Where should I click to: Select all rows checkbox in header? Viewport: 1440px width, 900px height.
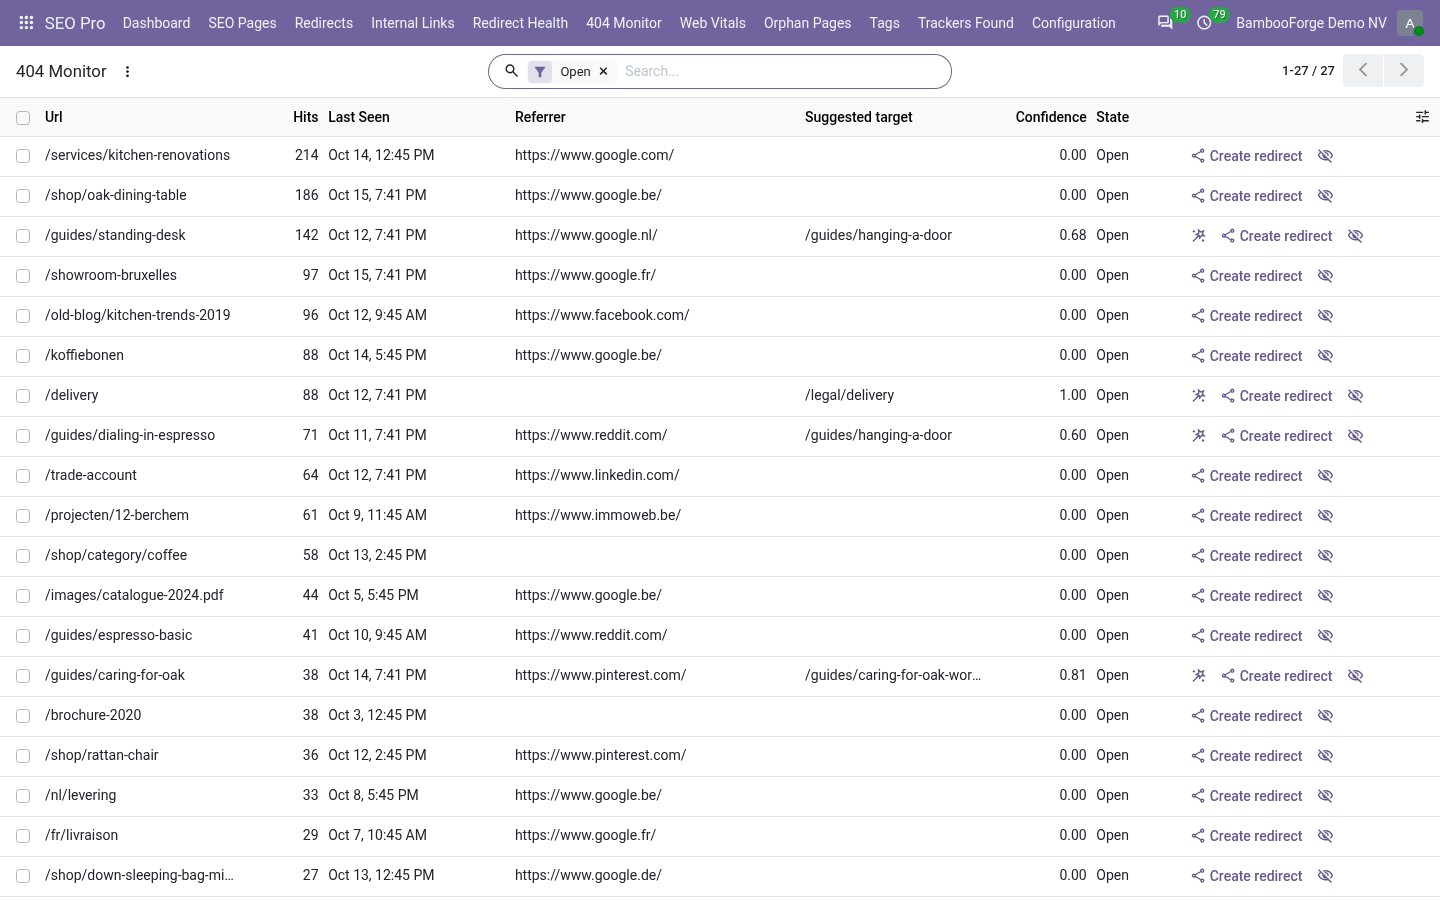click(23, 118)
